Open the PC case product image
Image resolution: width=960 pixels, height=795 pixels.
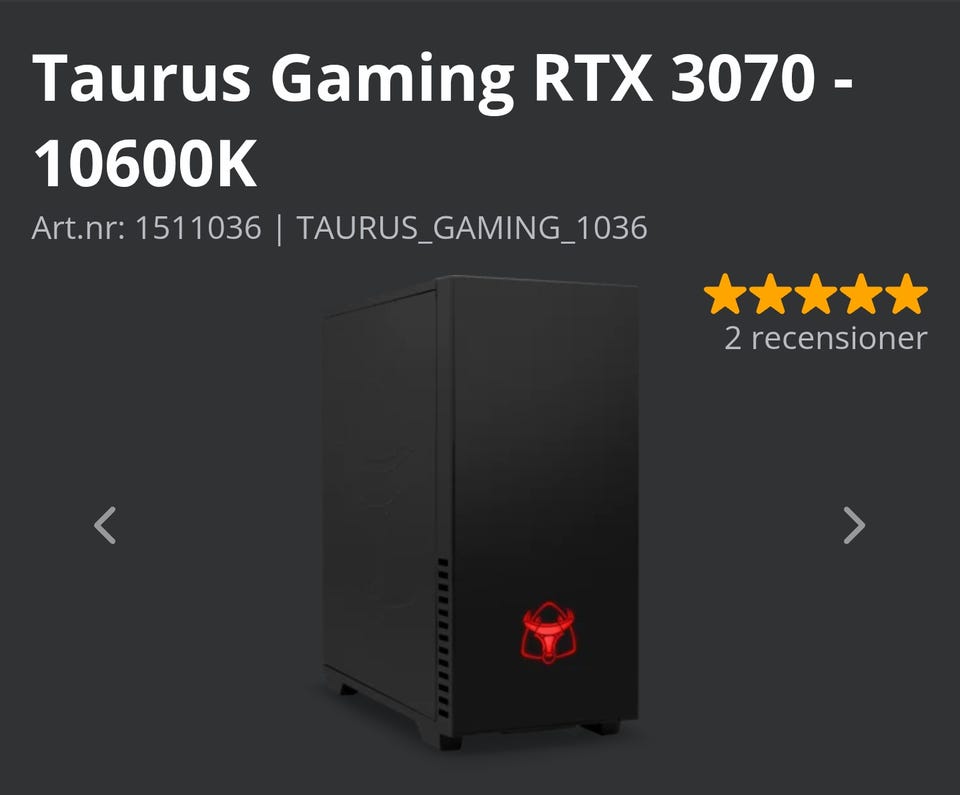tap(480, 513)
